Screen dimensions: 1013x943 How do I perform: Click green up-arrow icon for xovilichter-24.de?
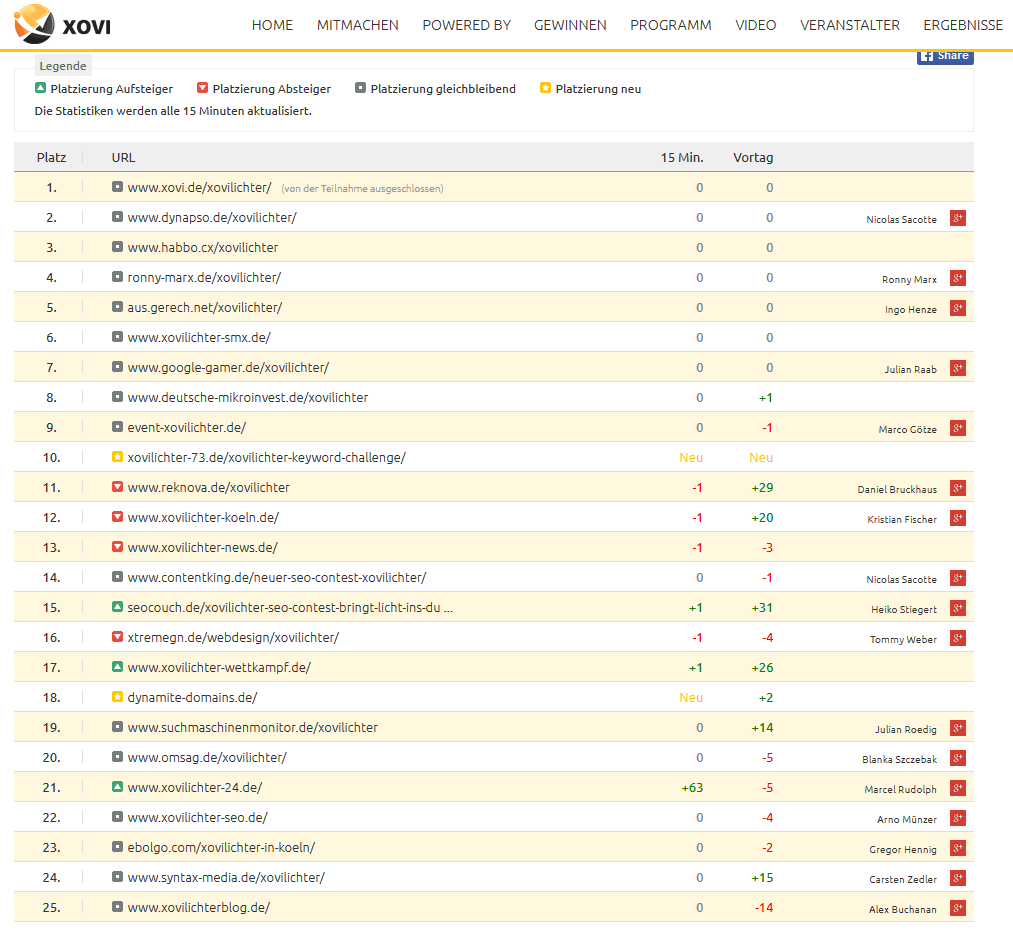point(117,787)
